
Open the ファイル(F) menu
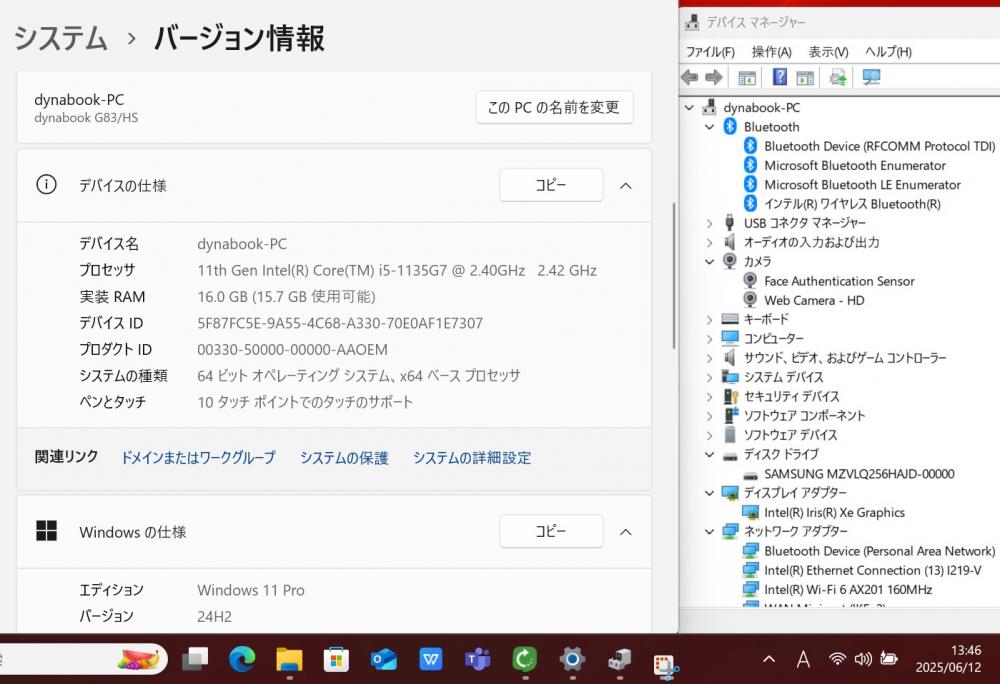point(710,52)
